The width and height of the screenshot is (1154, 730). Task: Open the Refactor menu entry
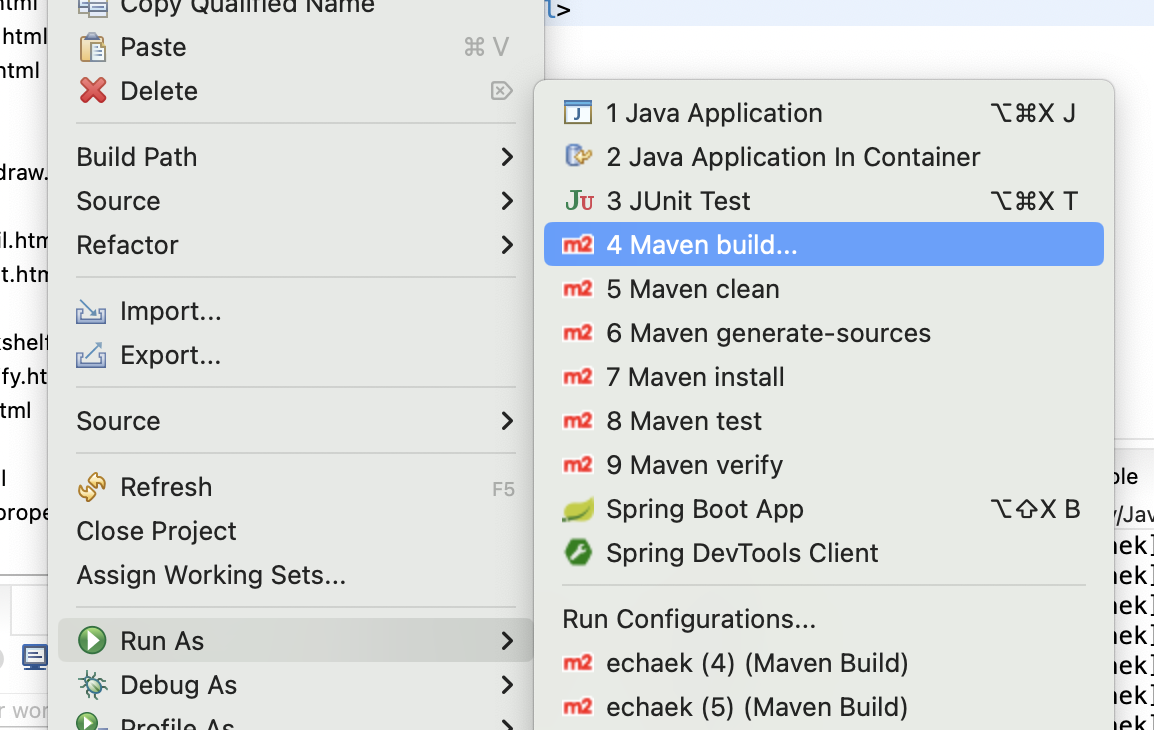click(x=295, y=245)
